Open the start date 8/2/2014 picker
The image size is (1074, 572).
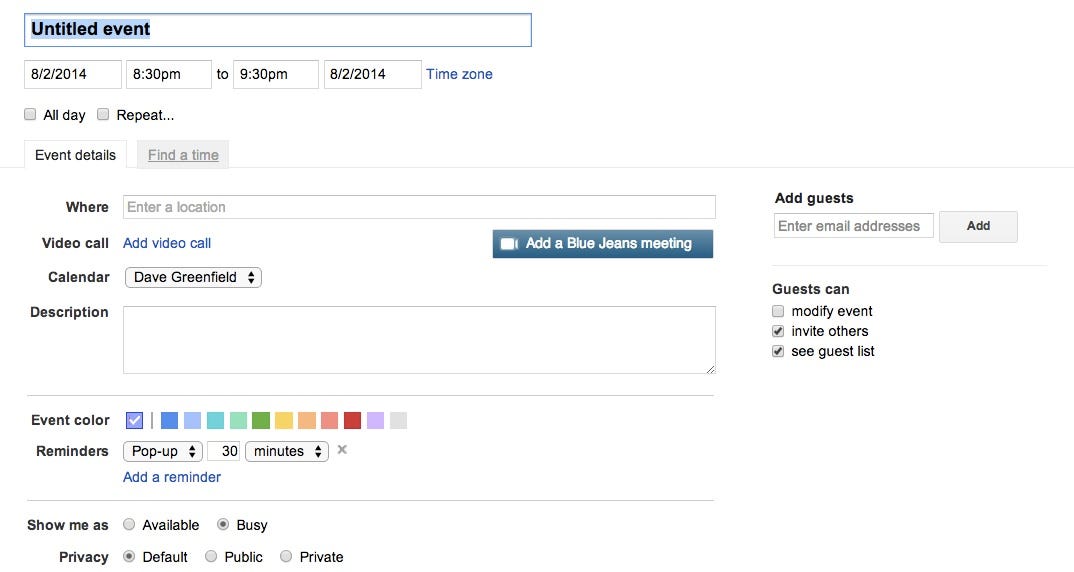click(x=73, y=74)
